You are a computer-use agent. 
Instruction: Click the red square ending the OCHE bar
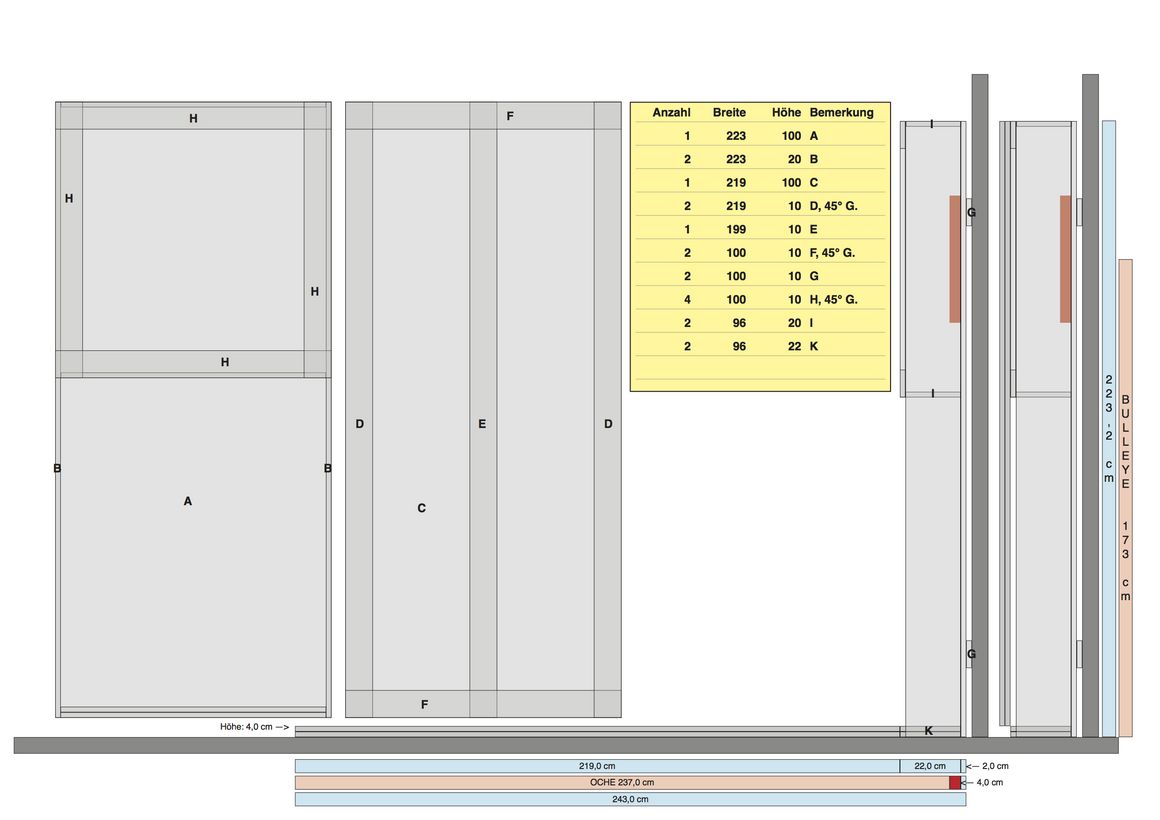955,782
